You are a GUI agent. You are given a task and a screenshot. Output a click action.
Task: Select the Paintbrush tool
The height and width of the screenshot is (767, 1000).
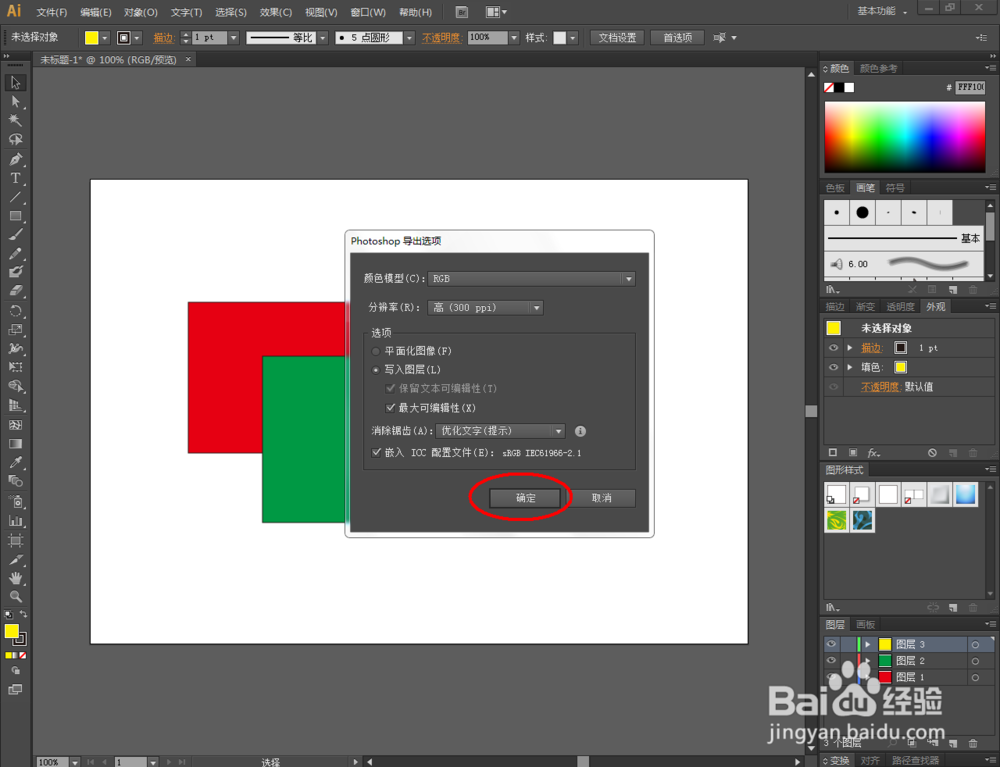coord(15,235)
